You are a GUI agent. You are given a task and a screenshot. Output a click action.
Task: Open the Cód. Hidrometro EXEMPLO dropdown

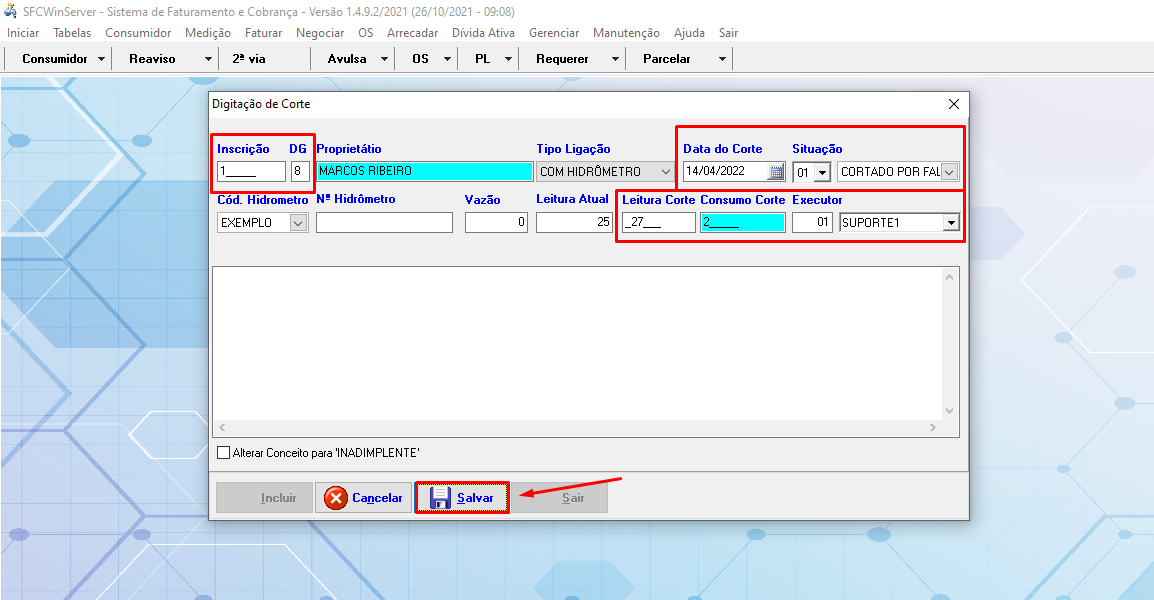(x=298, y=223)
